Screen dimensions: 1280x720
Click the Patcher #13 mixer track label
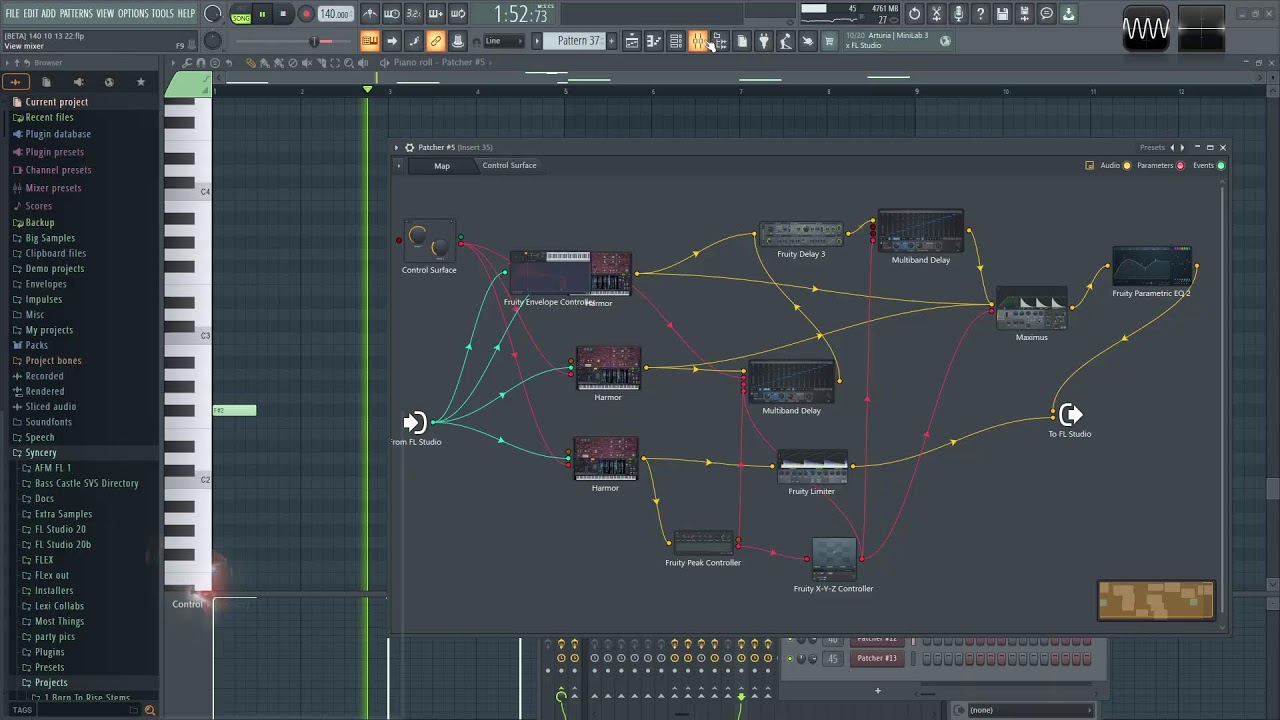point(877,658)
